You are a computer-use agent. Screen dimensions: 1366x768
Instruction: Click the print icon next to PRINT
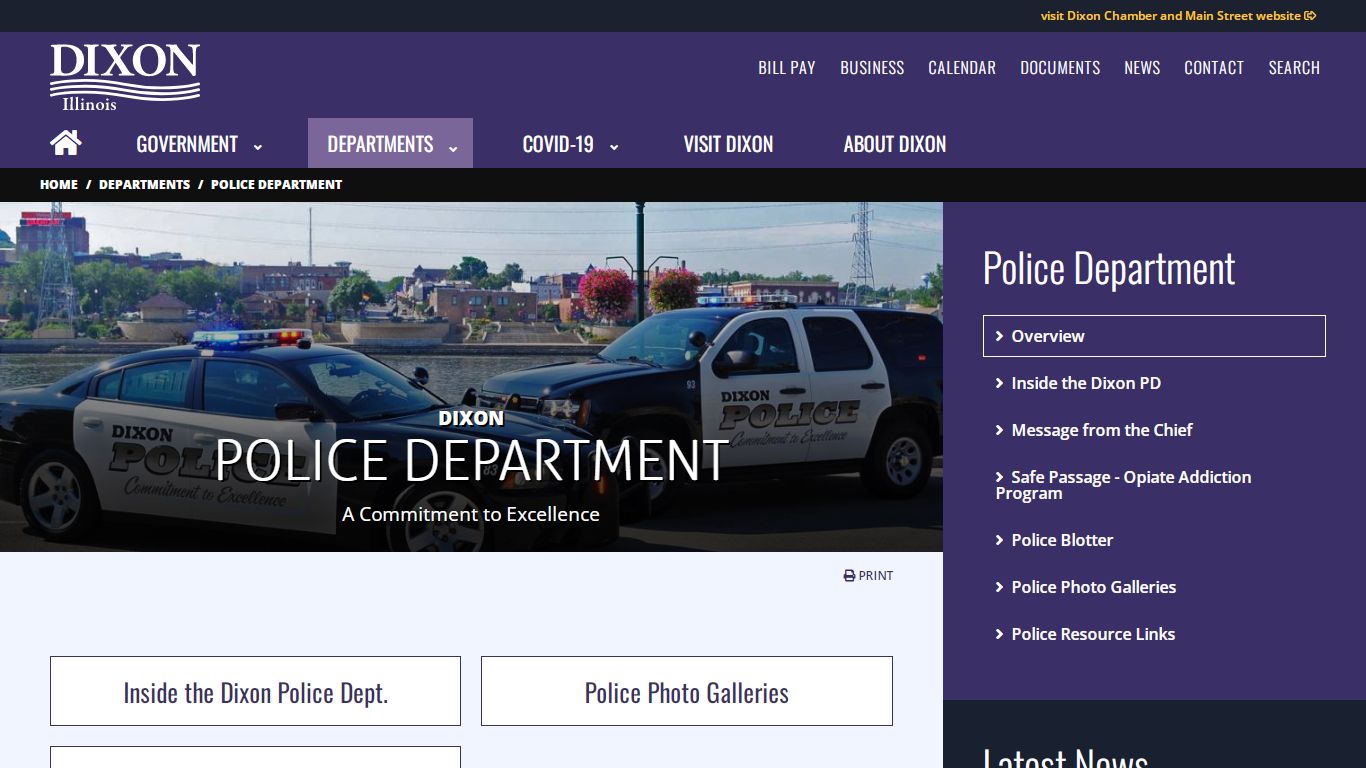pyautogui.click(x=849, y=576)
